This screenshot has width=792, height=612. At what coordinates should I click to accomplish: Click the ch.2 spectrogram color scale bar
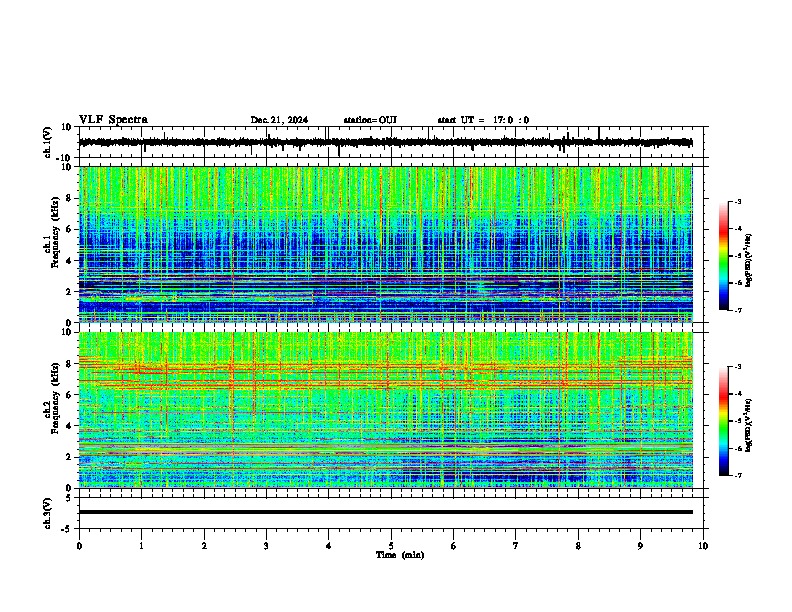coord(724,421)
